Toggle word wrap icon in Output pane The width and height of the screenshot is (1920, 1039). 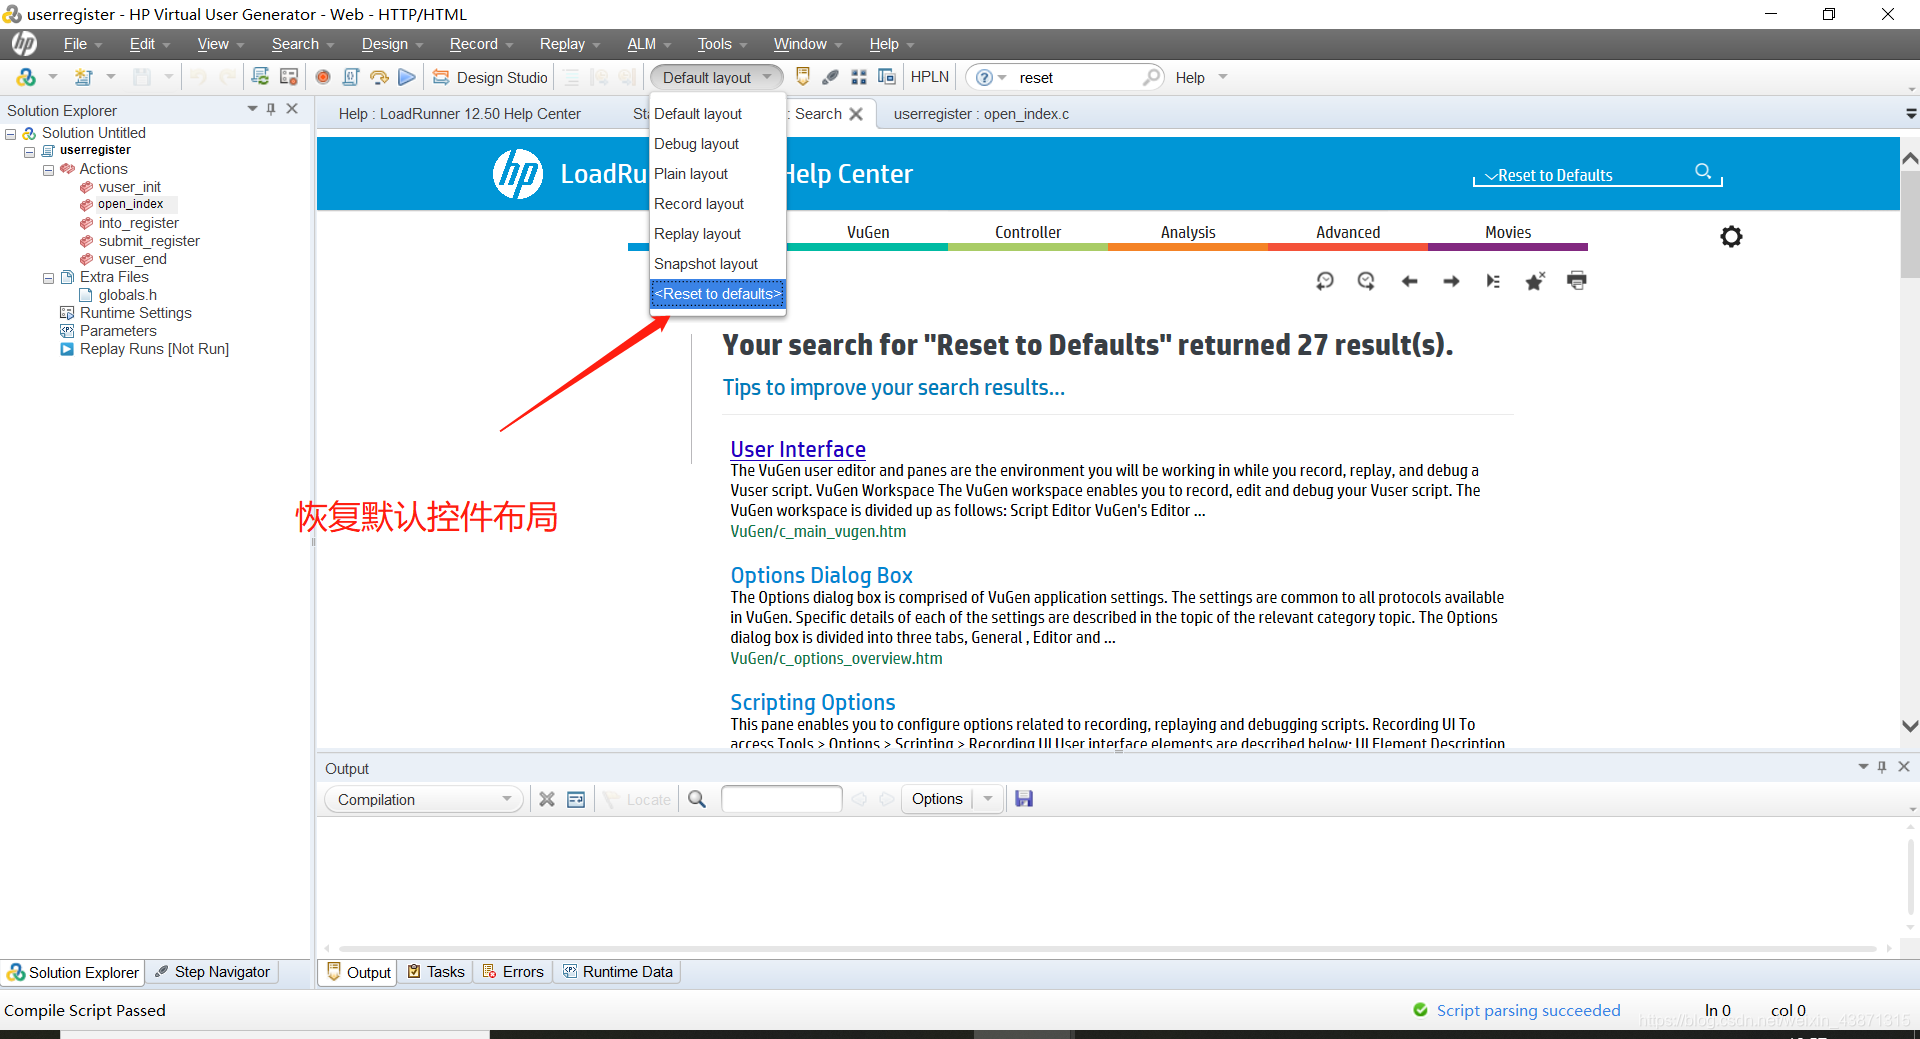(576, 799)
